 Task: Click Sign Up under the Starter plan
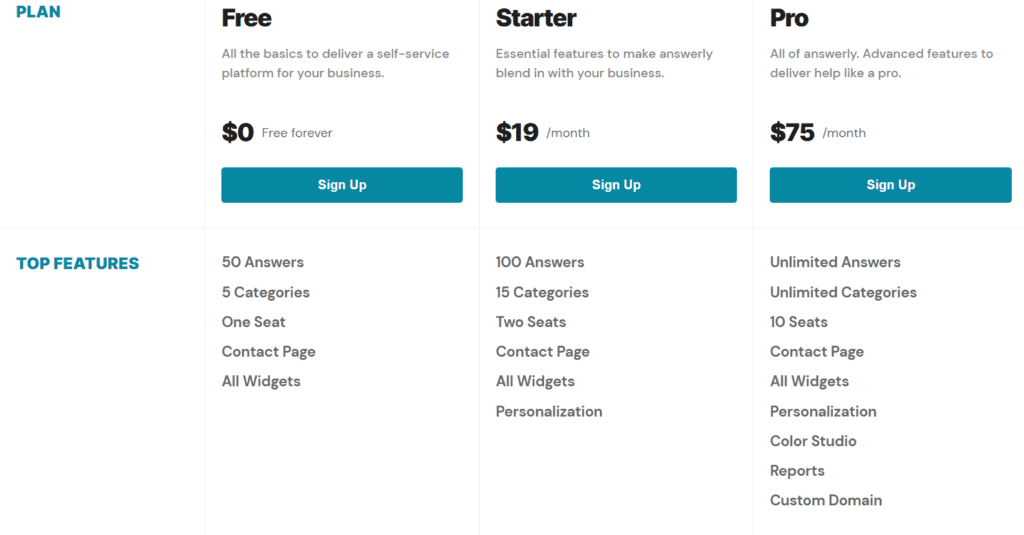coord(616,185)
